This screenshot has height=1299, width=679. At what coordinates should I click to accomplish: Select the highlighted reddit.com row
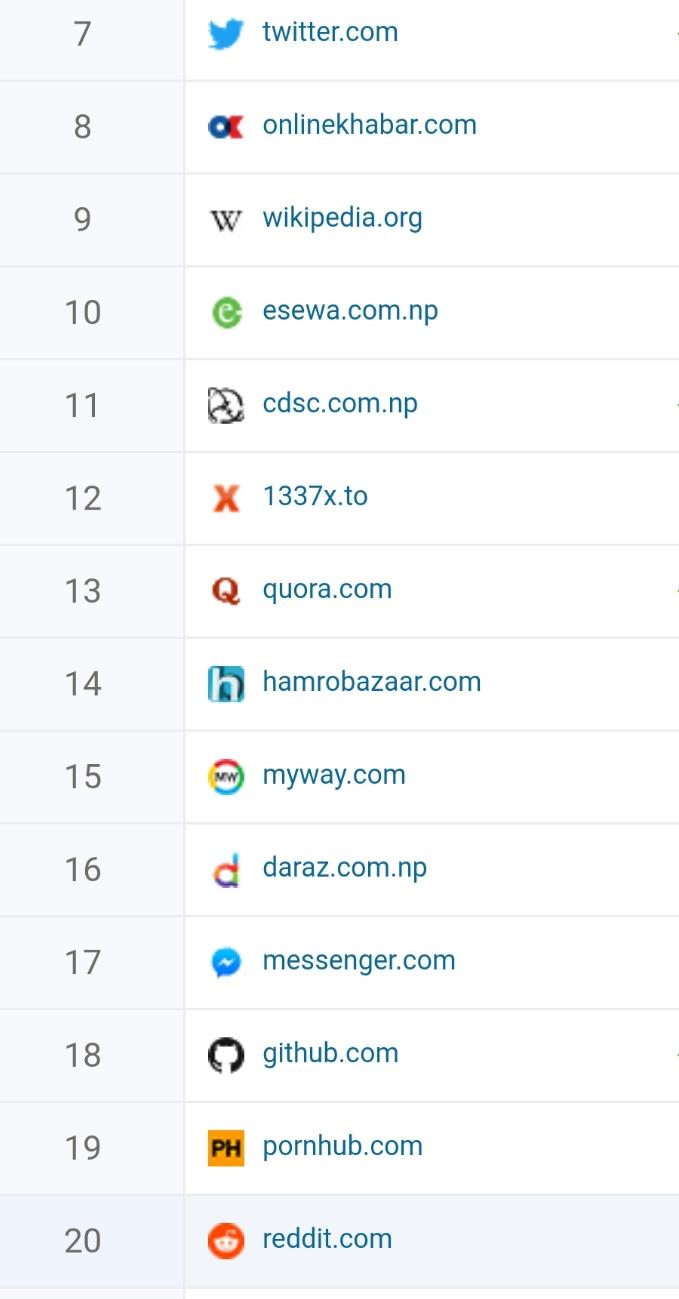click(x=340, y=1238)
